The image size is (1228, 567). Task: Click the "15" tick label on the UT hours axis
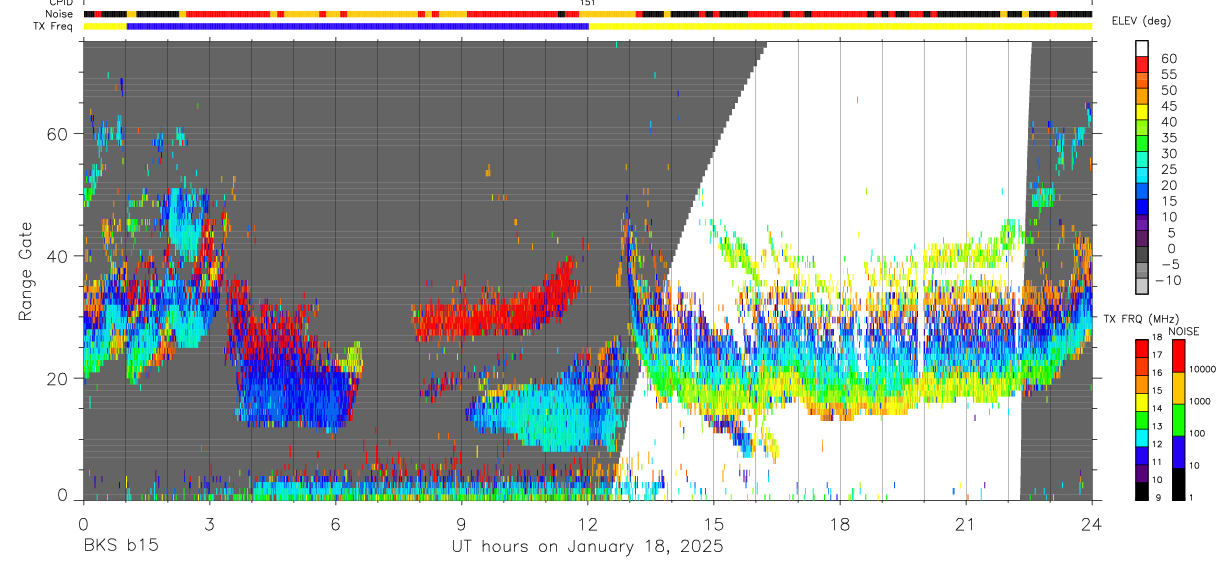click(x=713, y=524)
